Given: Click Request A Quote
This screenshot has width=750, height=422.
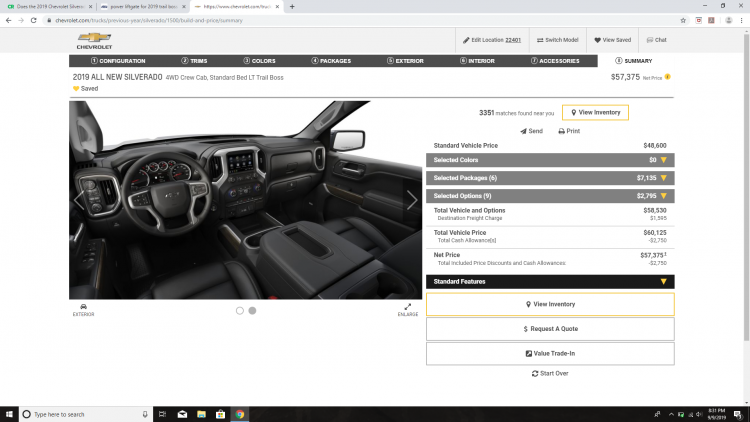Looking at the screenshot, I should [550, 329].
